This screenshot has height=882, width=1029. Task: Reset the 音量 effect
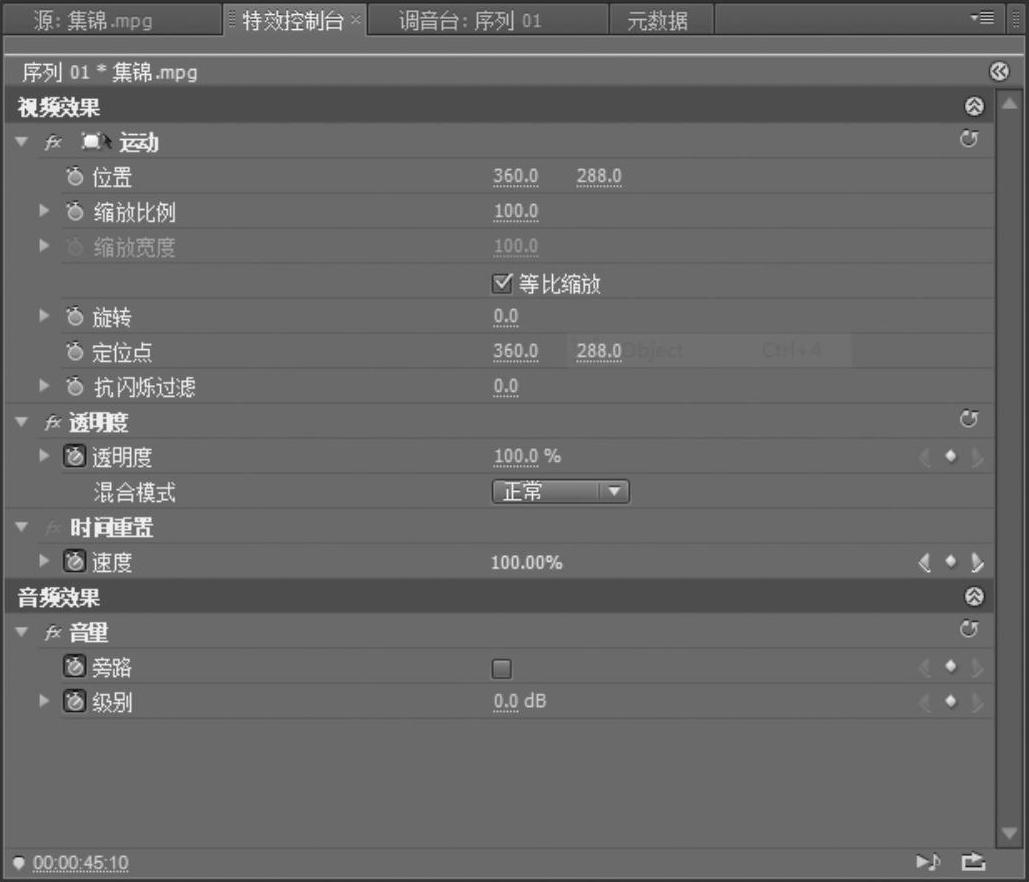point(969,629)
